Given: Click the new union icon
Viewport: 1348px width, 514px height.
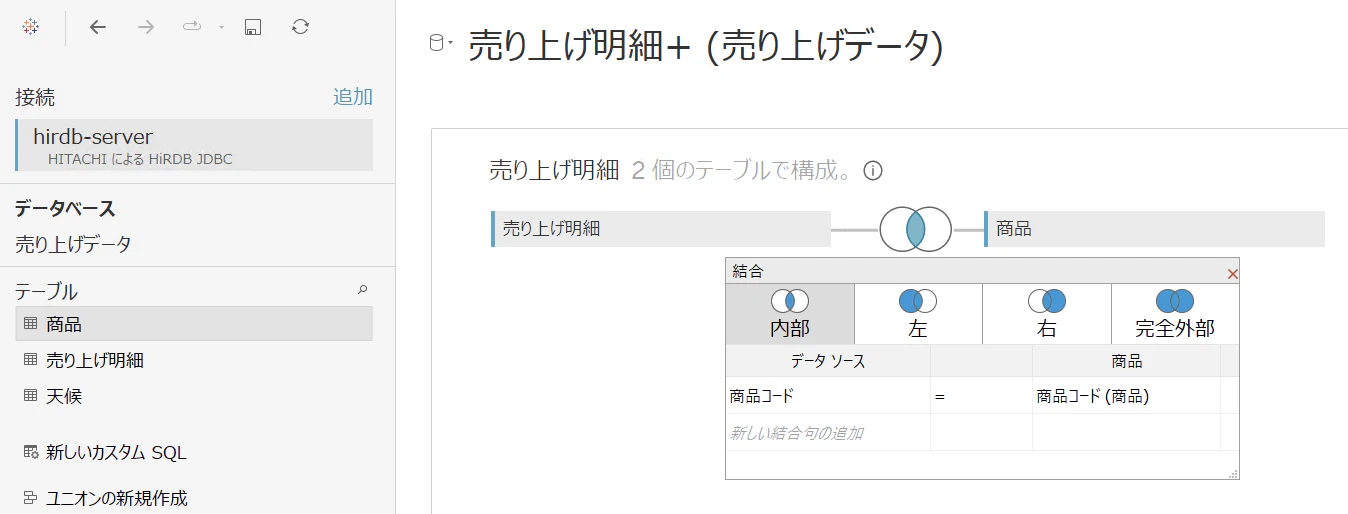Looking at the screenshot, I should coord(30,497).
